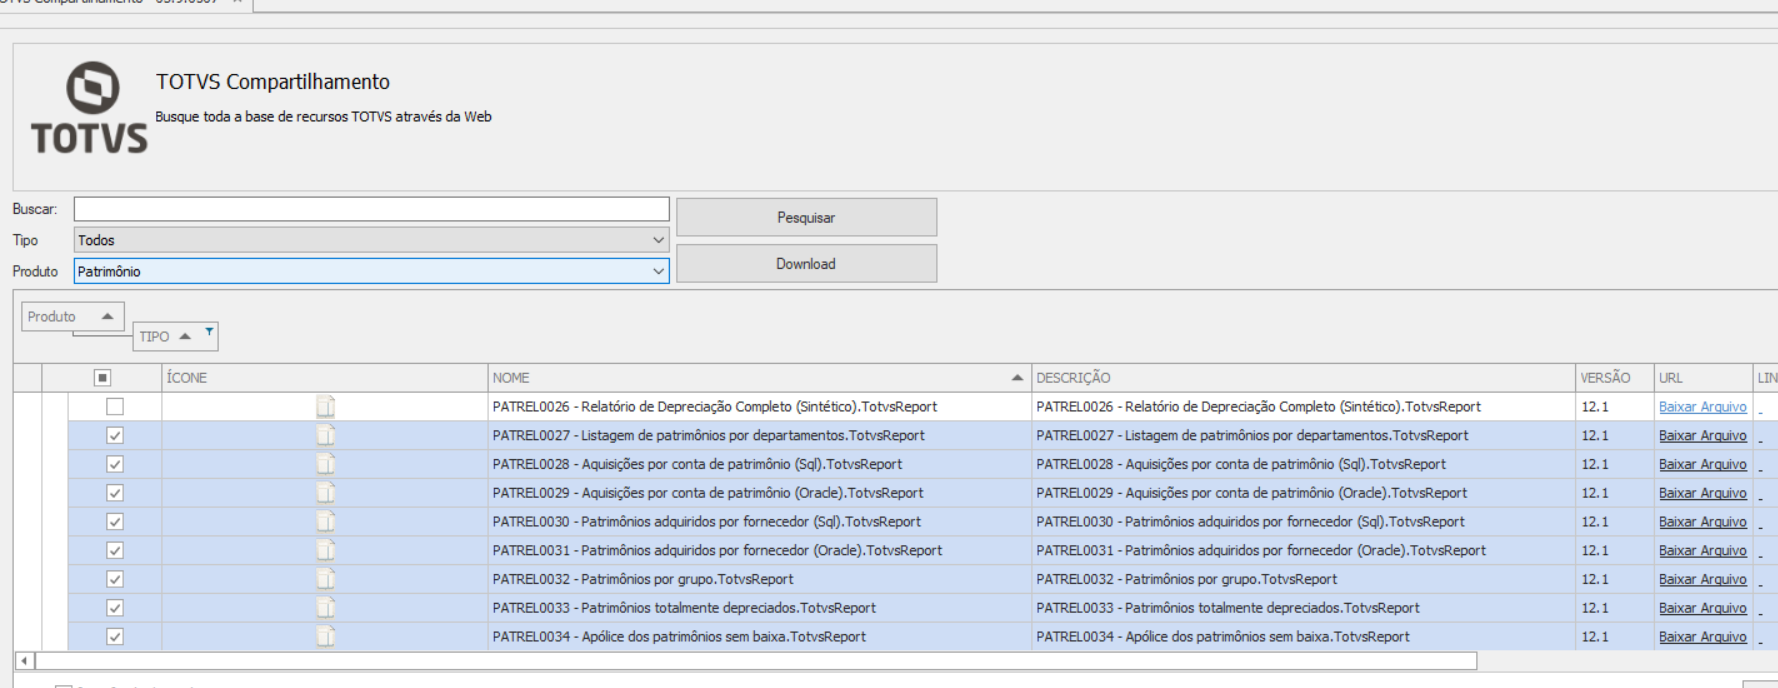This screenshot has width=1778, height=688.
Task: Open Baixar Arquivo link for PATREL0031
Action: coord(1702,550)
